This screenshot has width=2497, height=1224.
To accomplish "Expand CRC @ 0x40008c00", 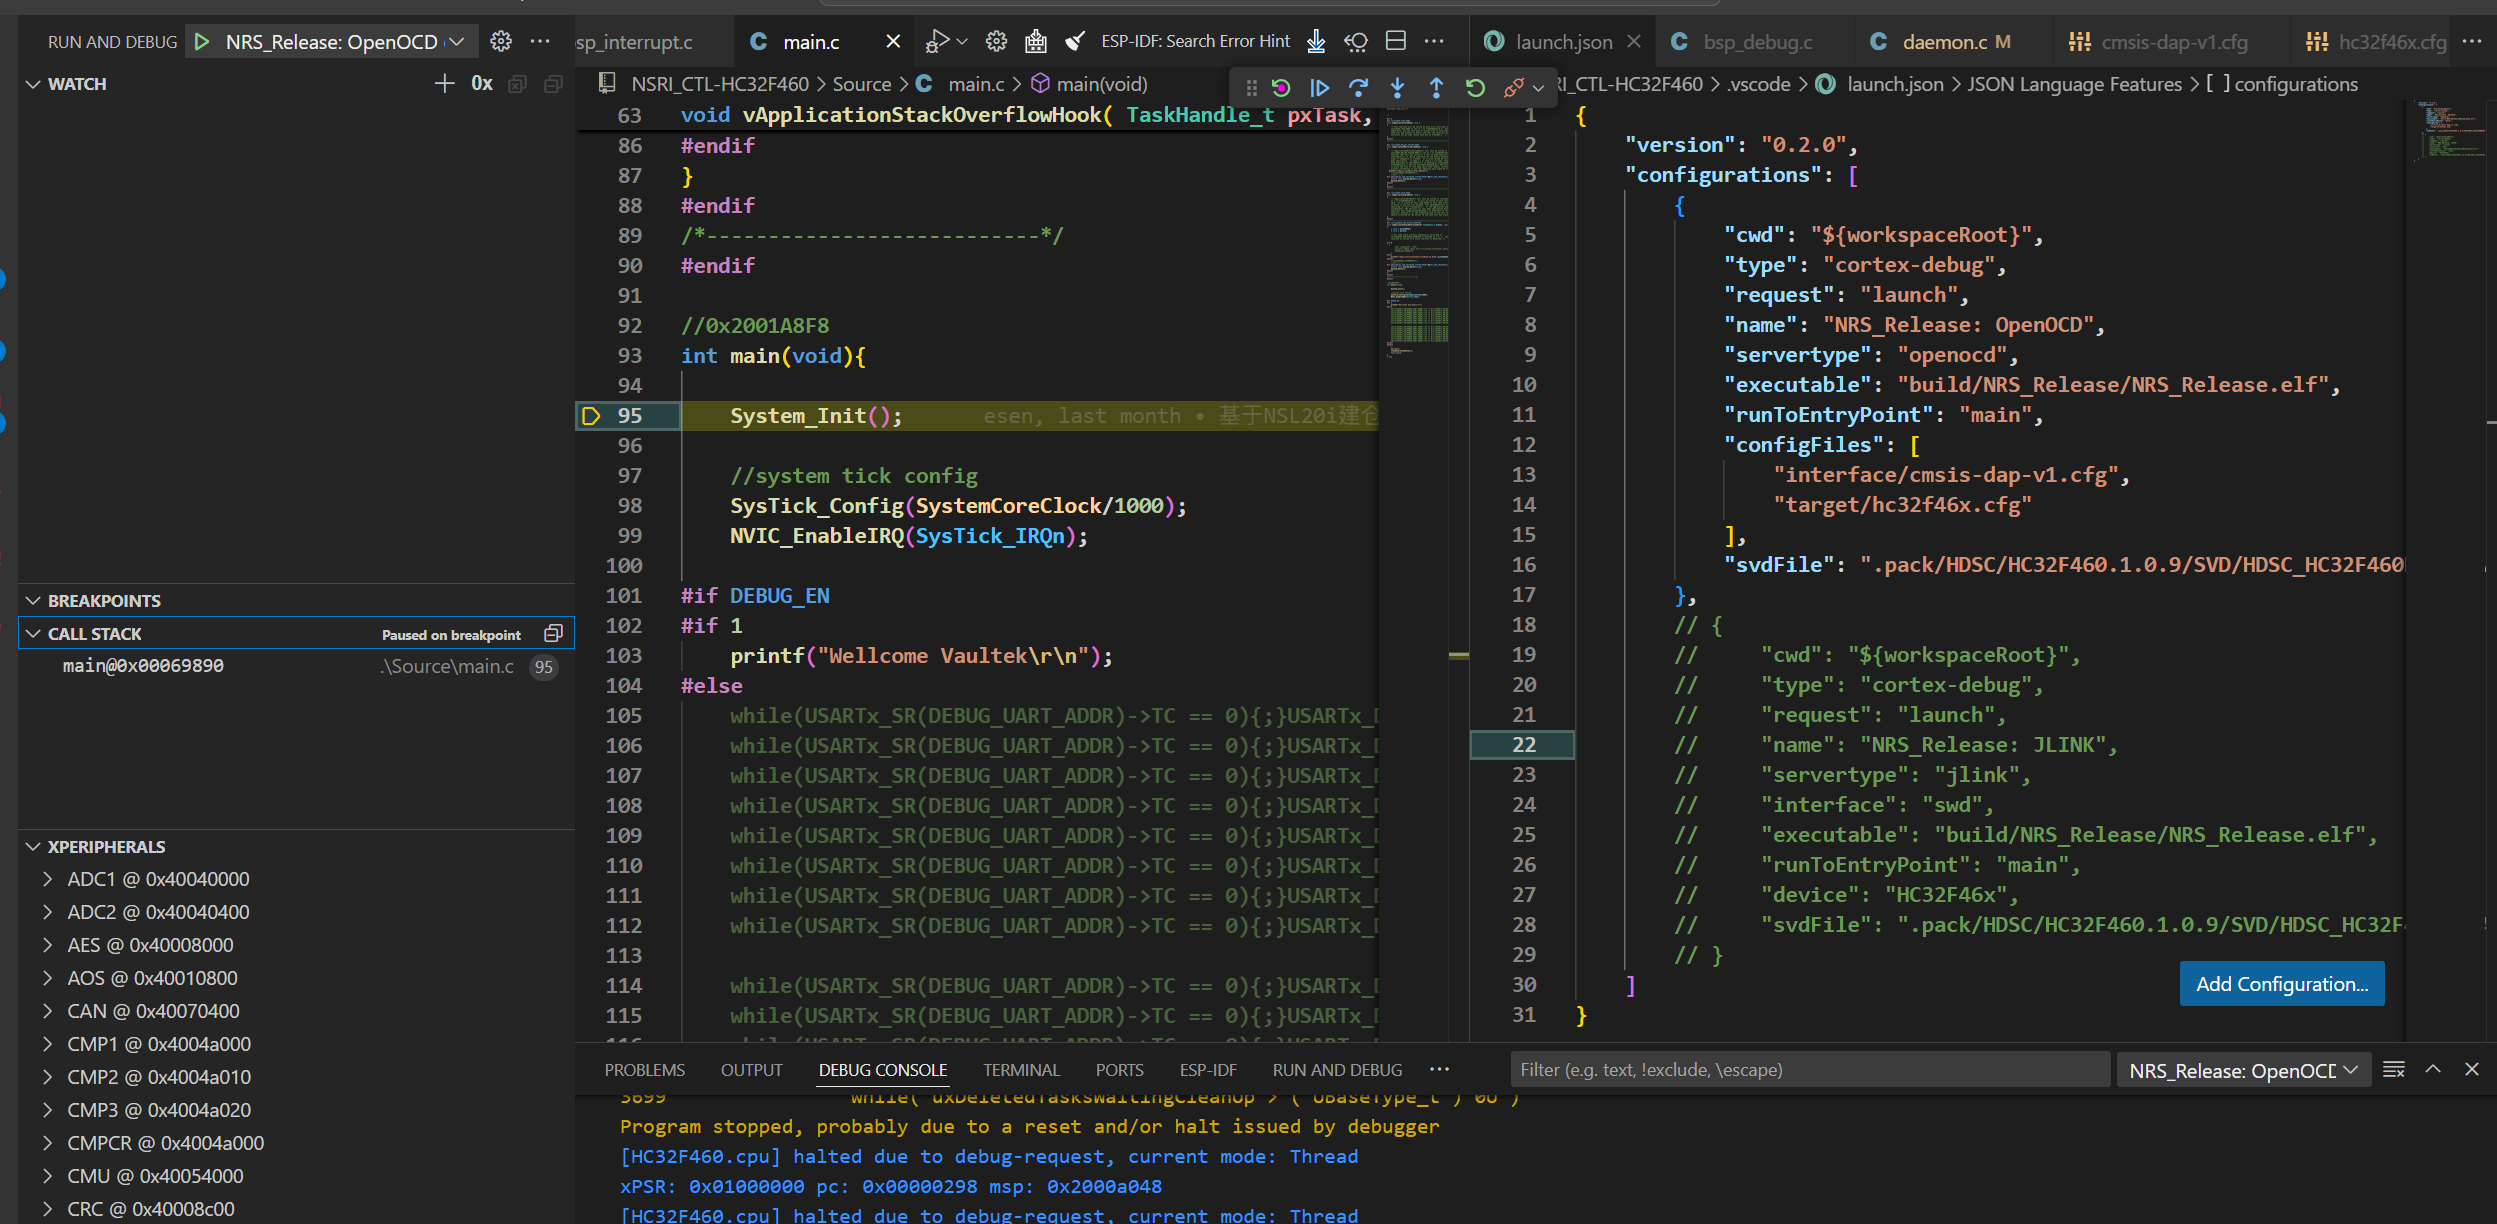I will point(47,1209).
